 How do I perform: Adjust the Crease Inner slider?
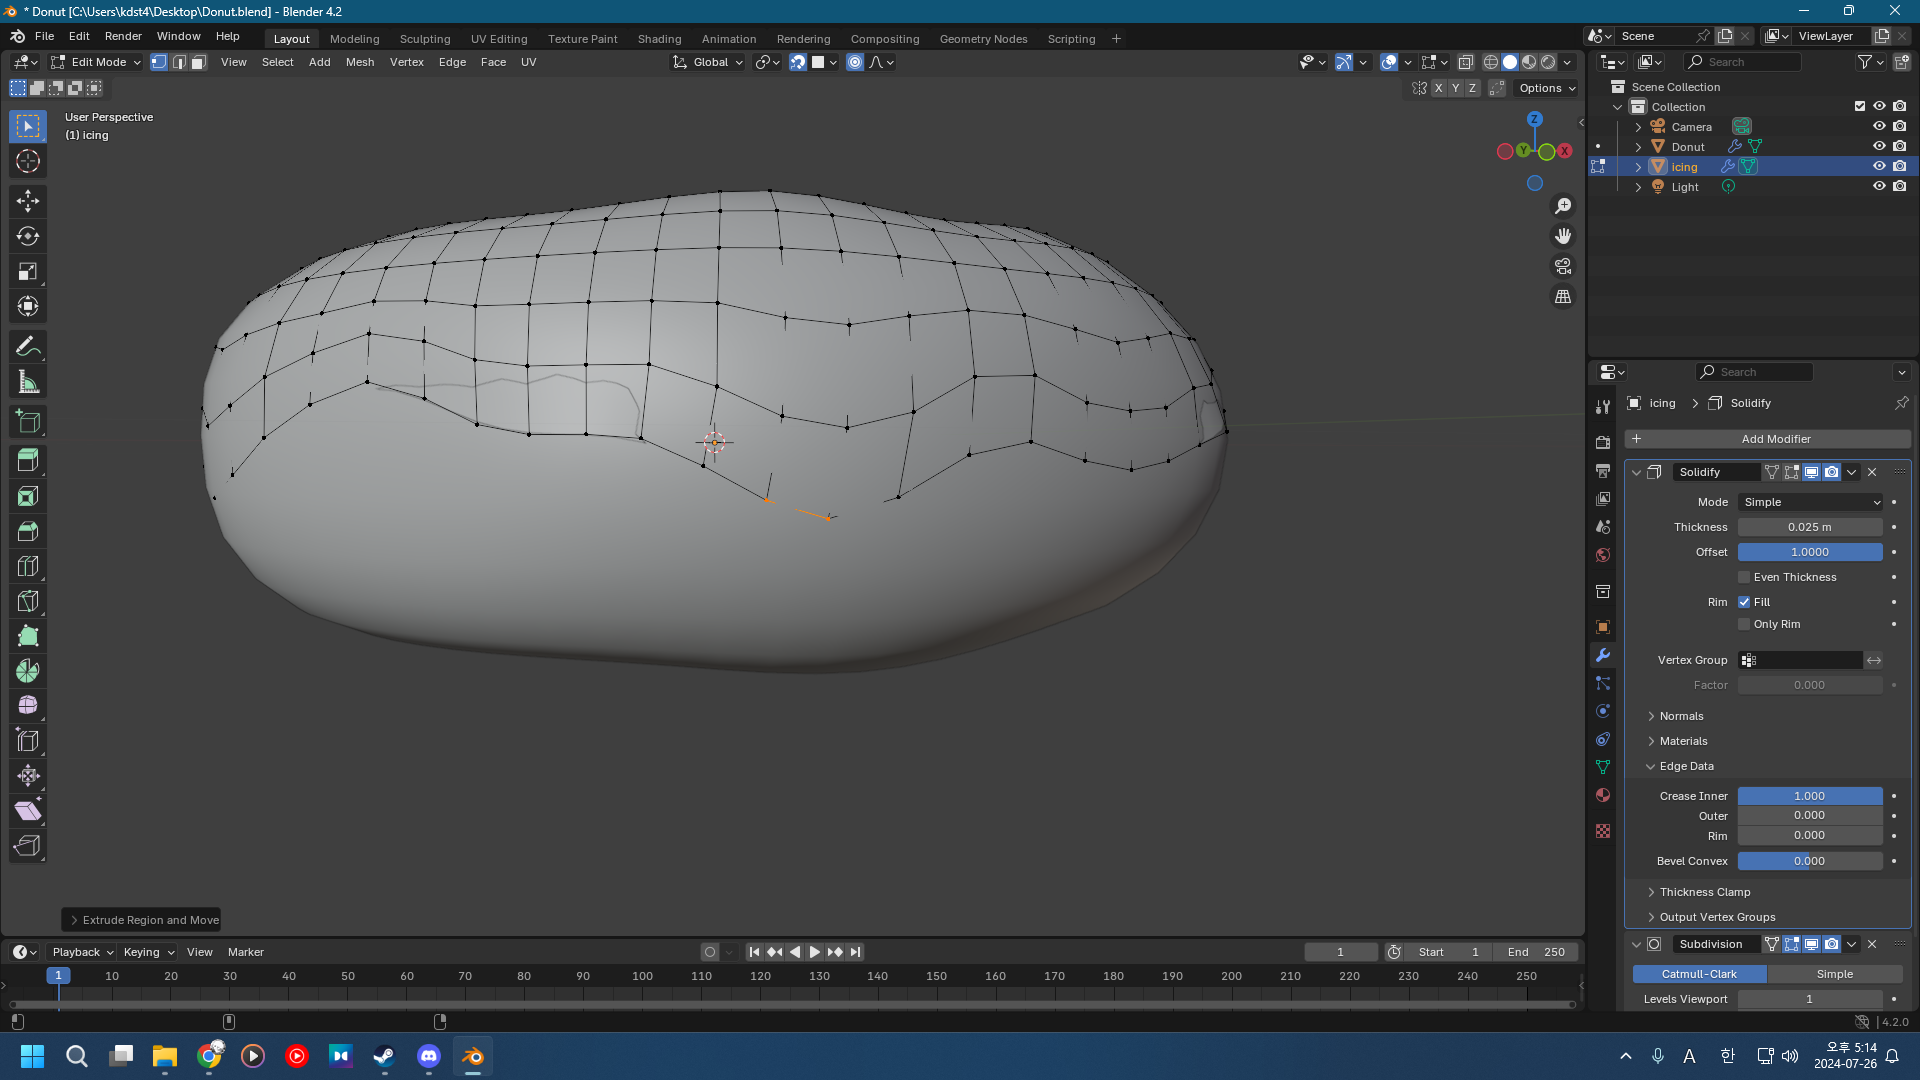(x=1809, y=796)
